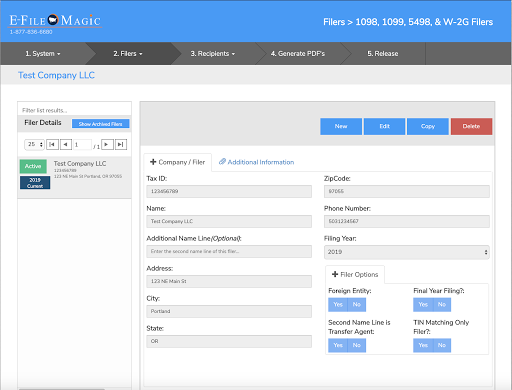Click Edit filer button
The height and width of the screenshot is (390, 512).
pyautogui.click(x=384, y=126)
